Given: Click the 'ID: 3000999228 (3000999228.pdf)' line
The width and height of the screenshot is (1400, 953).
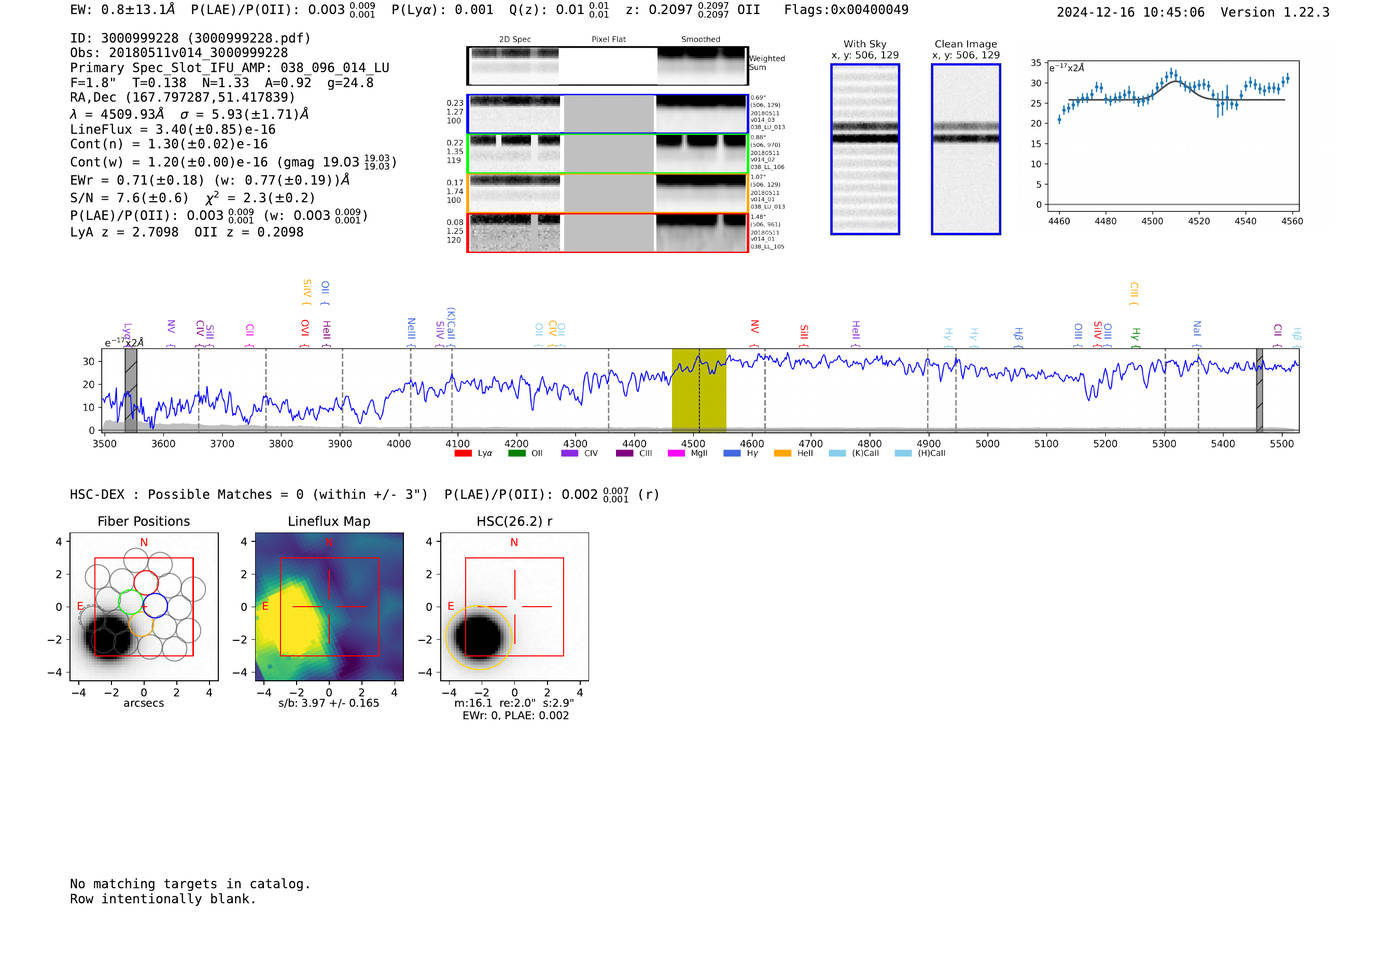Looking at the screenshot, I should 190,38.
